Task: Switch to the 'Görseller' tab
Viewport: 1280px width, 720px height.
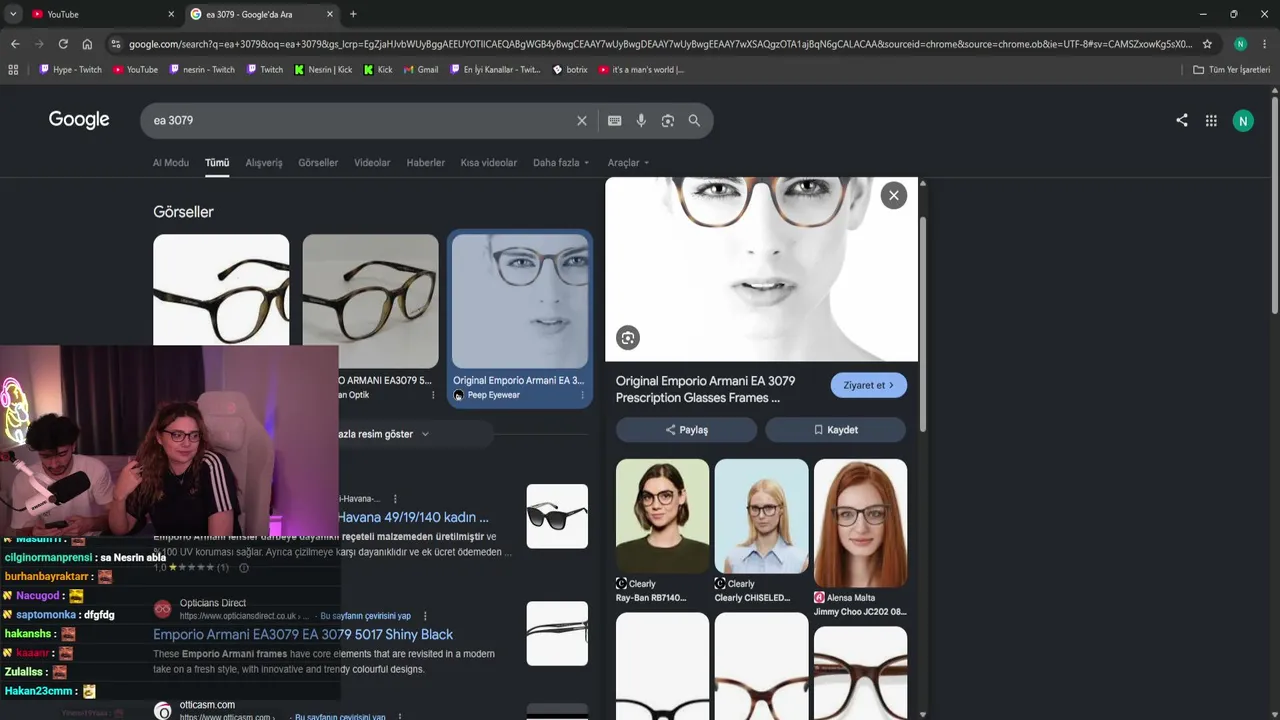Action: click(x=318, y=163)
